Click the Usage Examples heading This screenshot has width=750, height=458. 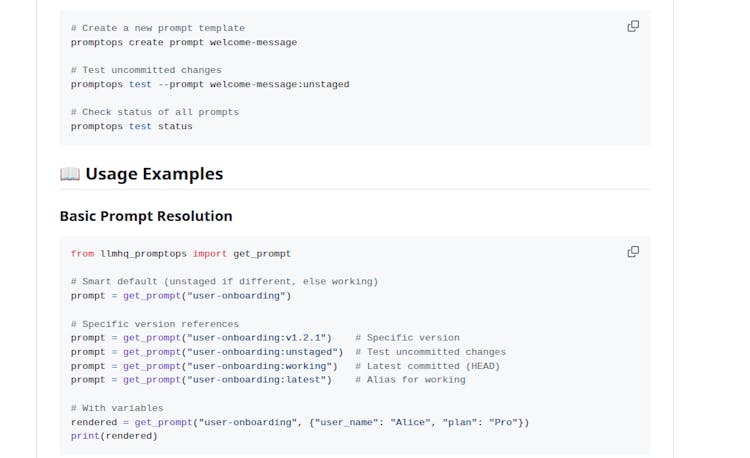154,174
